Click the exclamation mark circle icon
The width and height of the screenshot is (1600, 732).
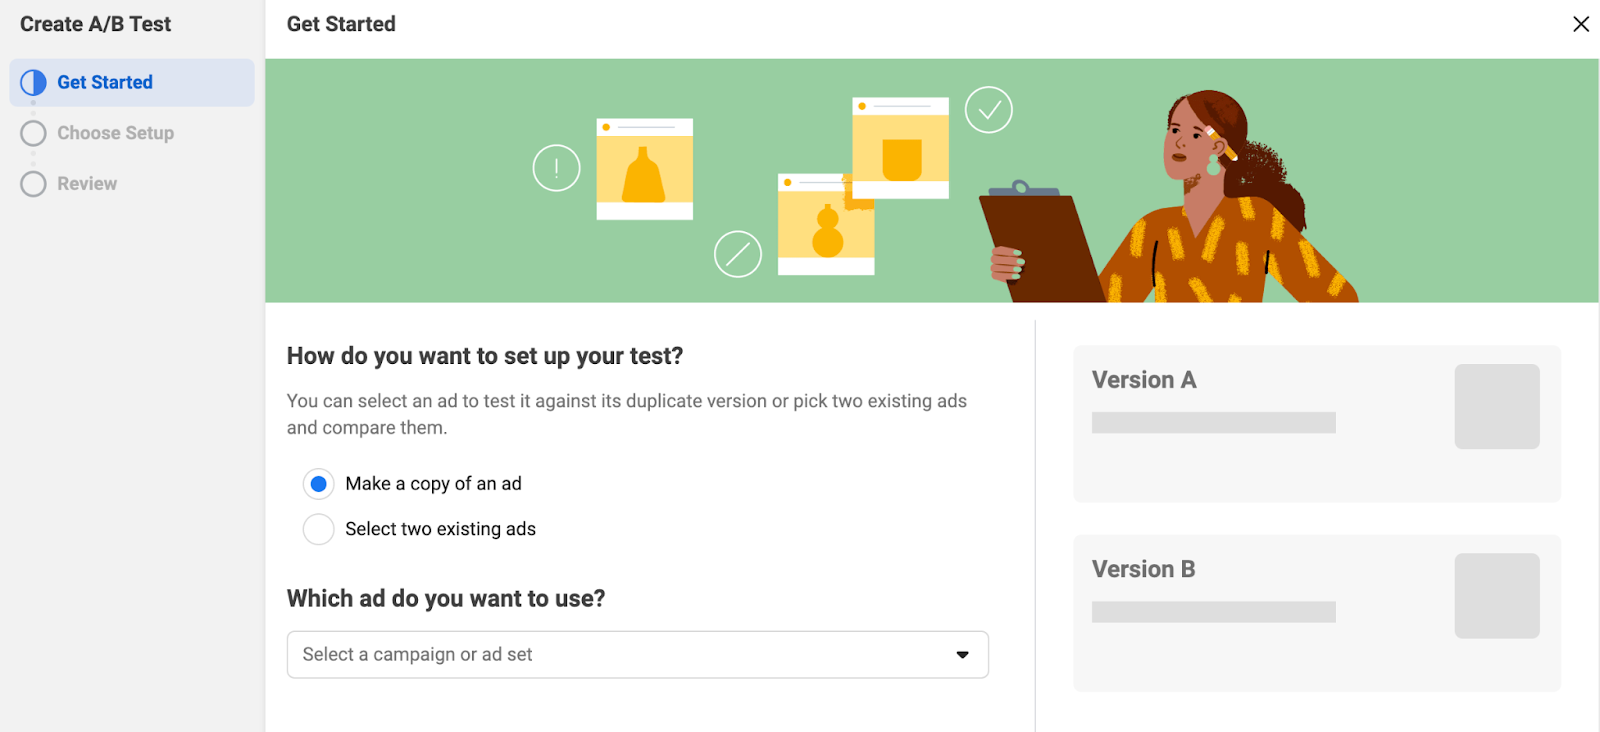pyautogui.click(x=556, y=168)
